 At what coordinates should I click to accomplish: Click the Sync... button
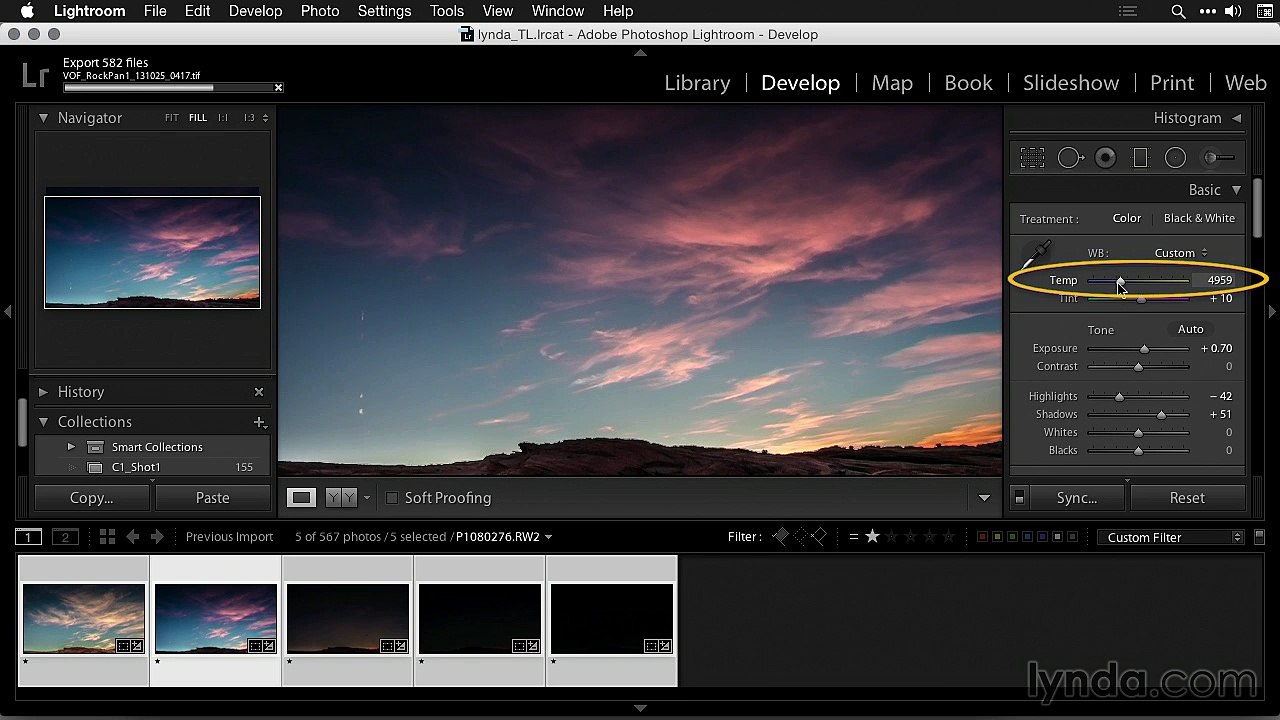point(1077,498)
